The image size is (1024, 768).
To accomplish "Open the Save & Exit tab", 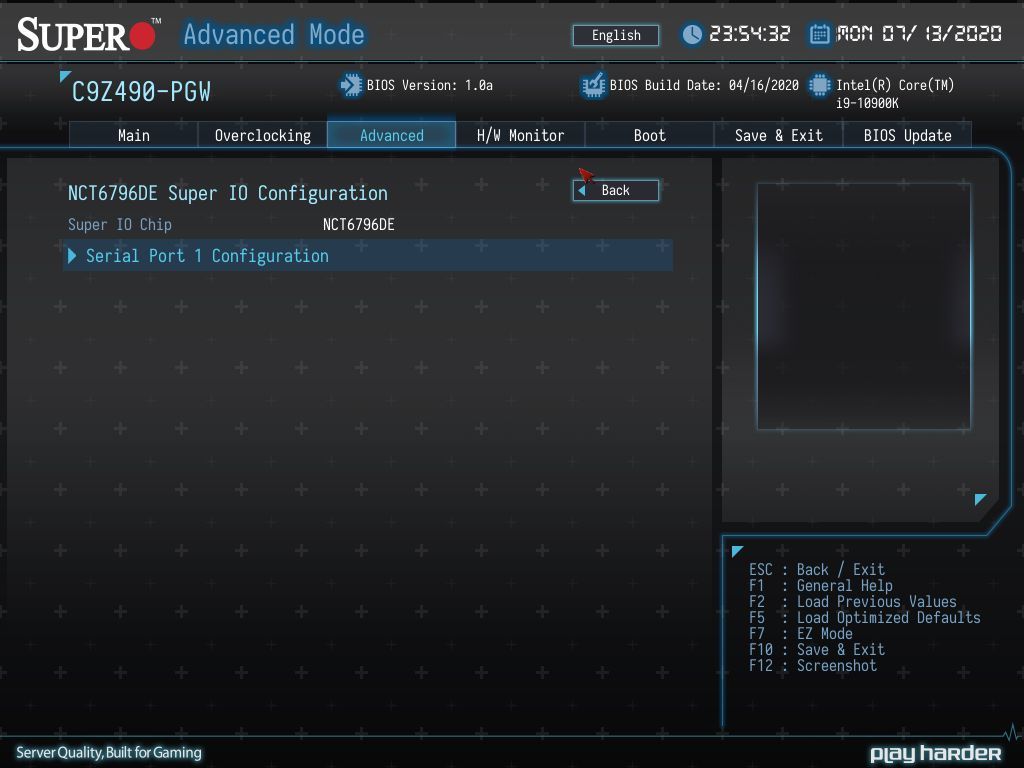I will pos(778,135).
